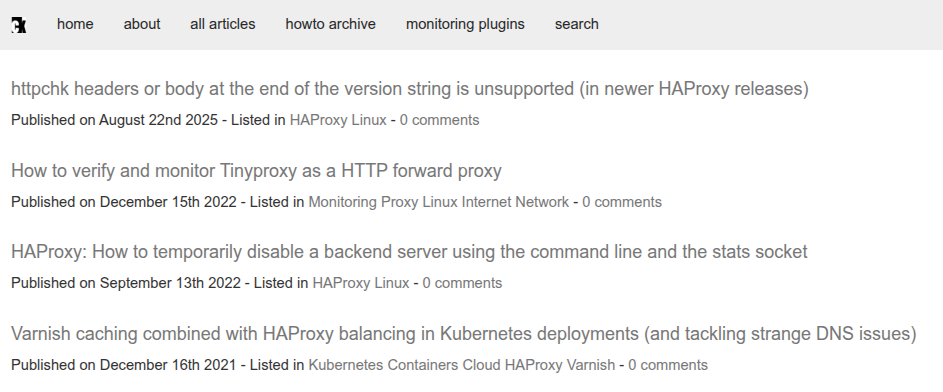Select the Network category link
This screenshot has height=392, width=943.
coord(547,202)
